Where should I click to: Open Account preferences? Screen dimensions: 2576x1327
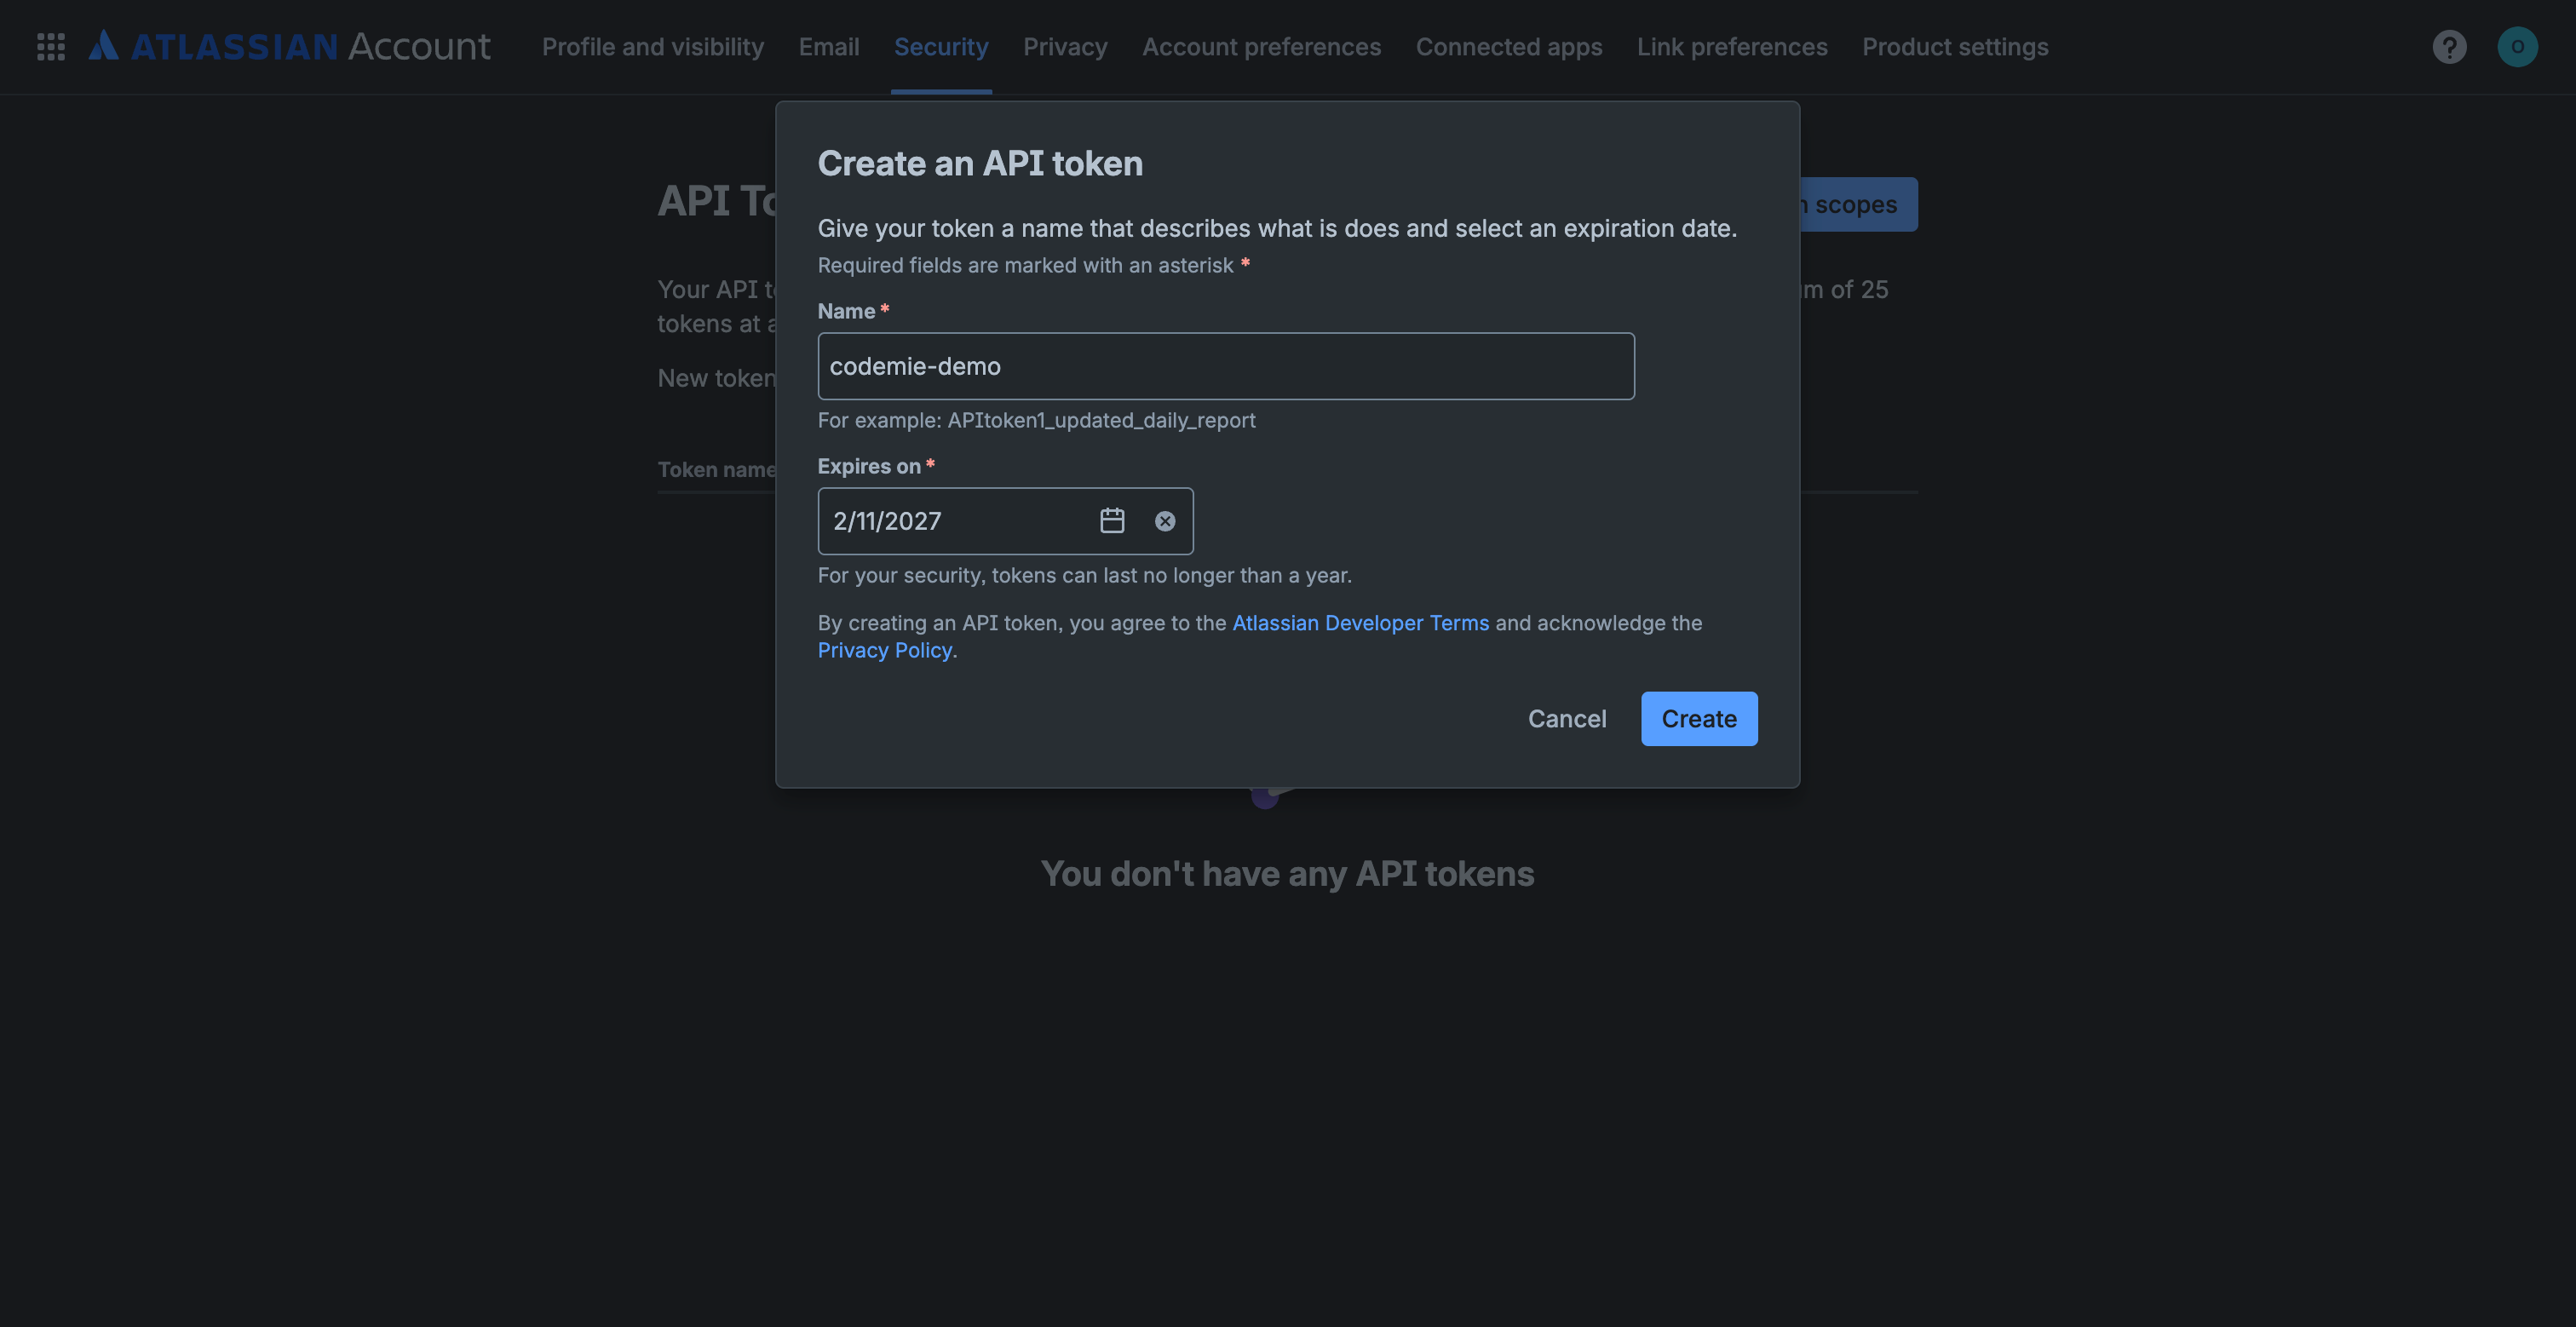(x=1261, y=46)
